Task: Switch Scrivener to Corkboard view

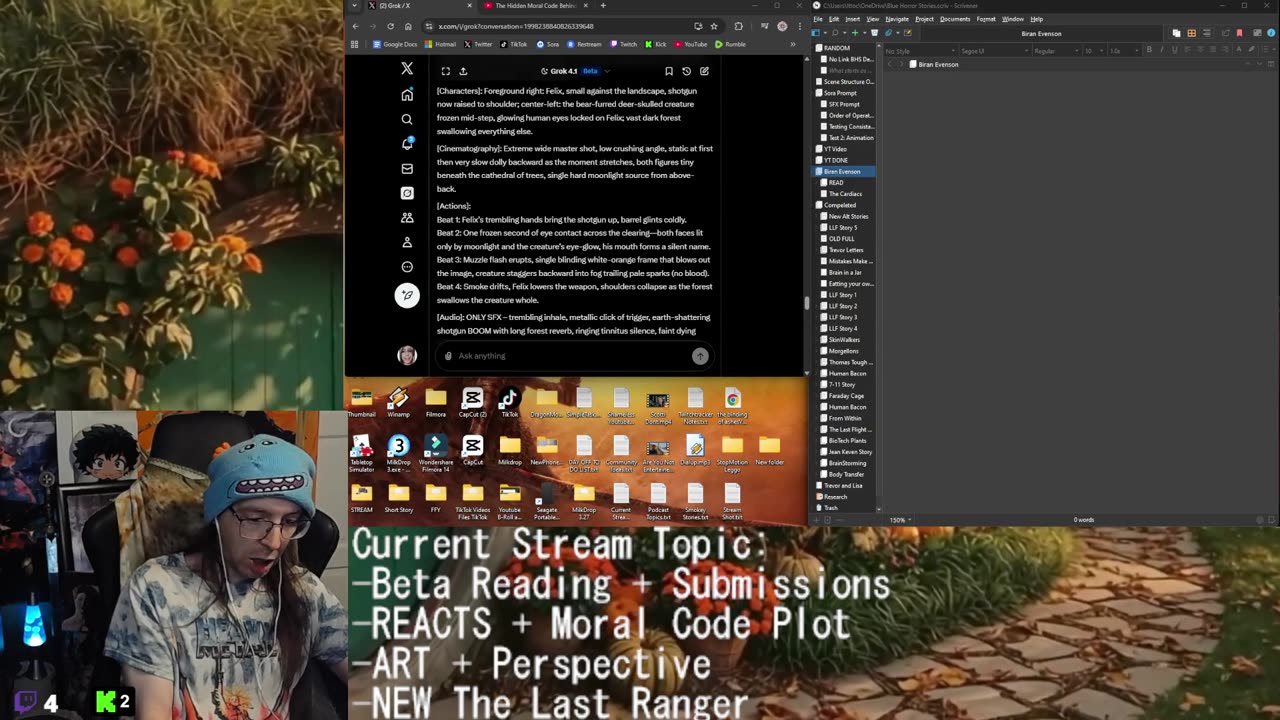Action: [1192, 33]
